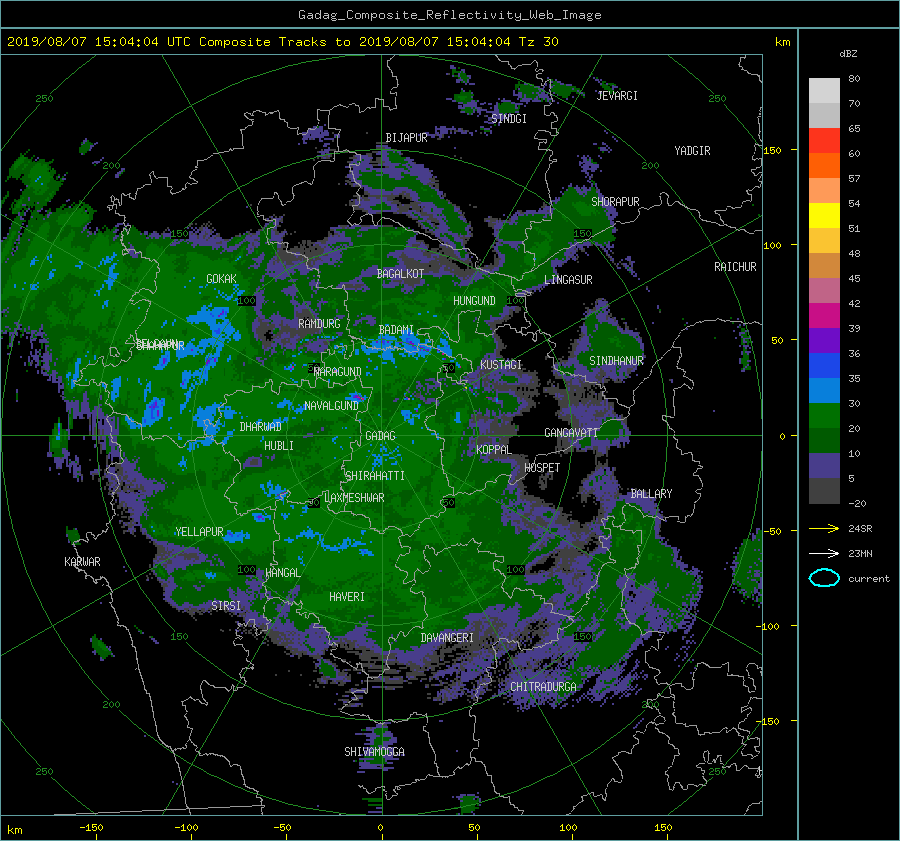Click the purple 39 dBZ legend swatch
Image resolution: width=900 pixels, height=841 pixels.
[x=824, y=340]
